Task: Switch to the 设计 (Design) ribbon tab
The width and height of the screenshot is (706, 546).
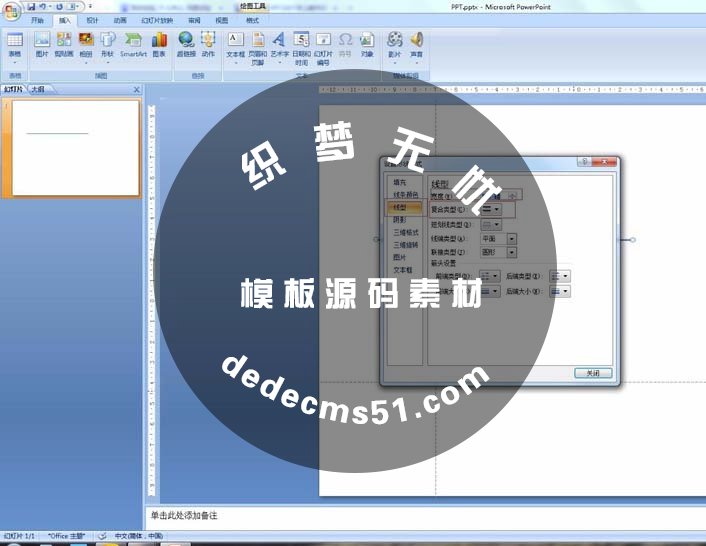Action: pyautogui.click(x=92, y=19)
